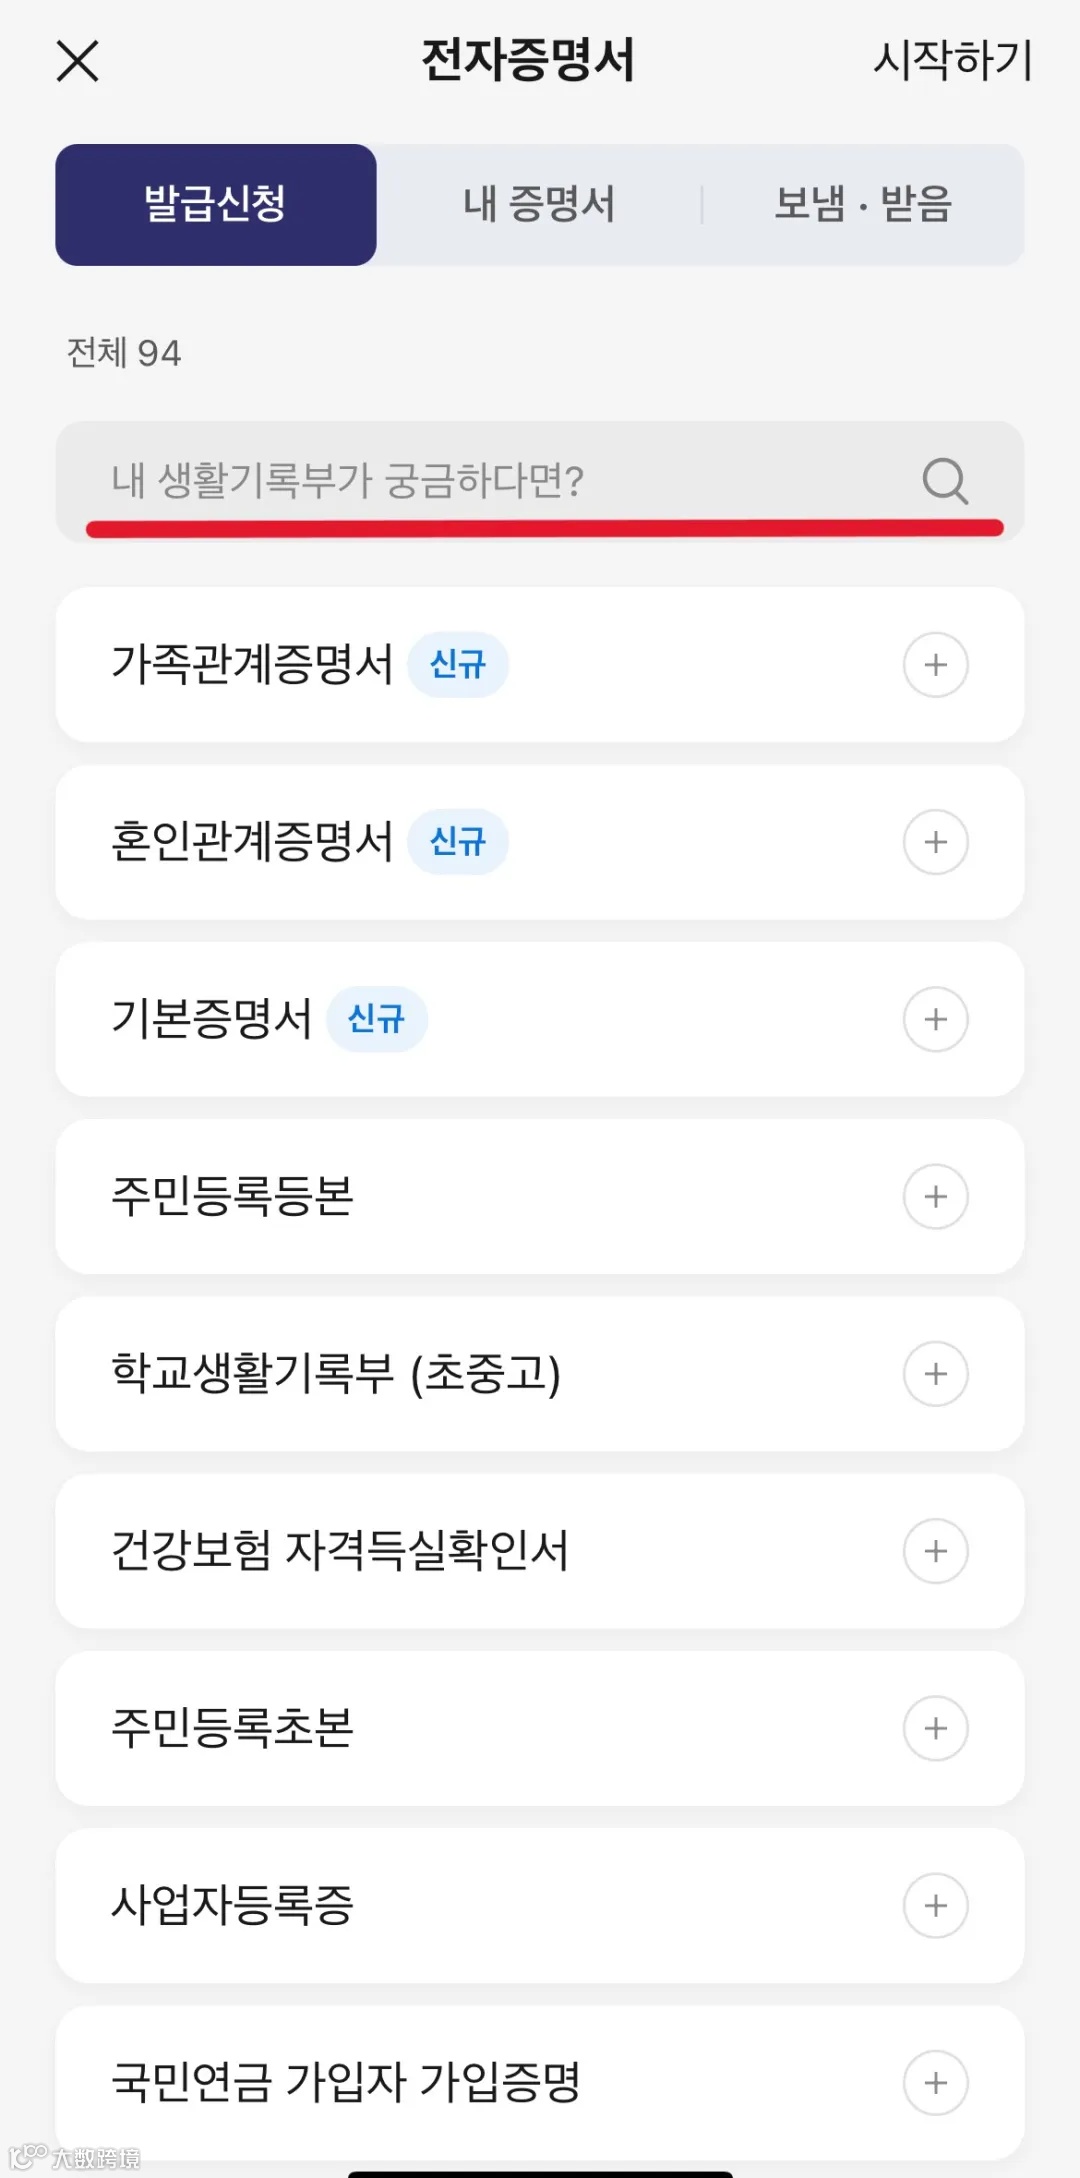Add 국민연금 가입자 가입증명 with plus icon
Viewport: 1080px width, 2178px height.
pos(935,2083)
